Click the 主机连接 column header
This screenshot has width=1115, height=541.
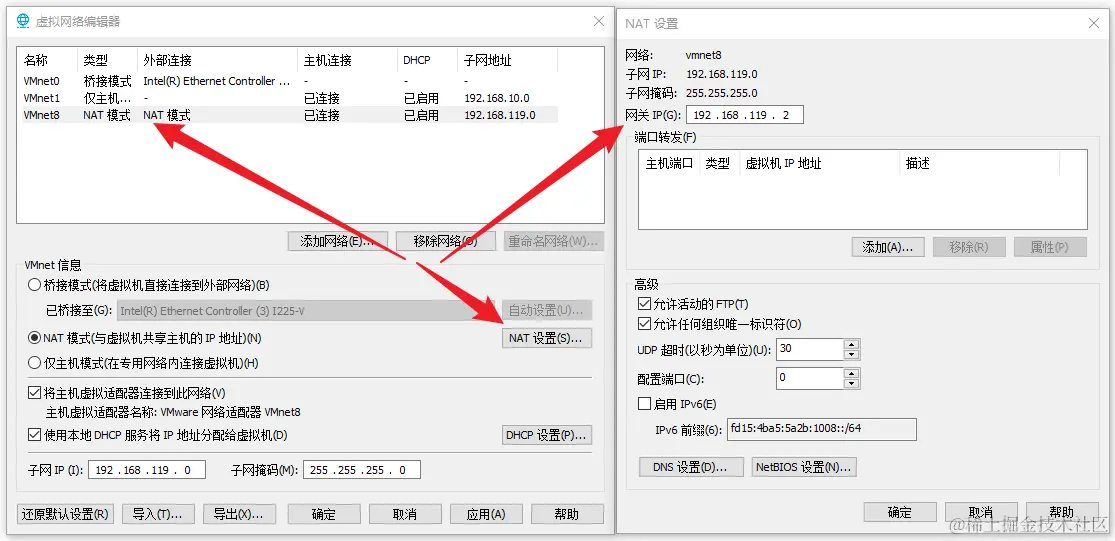click(347, 60)
